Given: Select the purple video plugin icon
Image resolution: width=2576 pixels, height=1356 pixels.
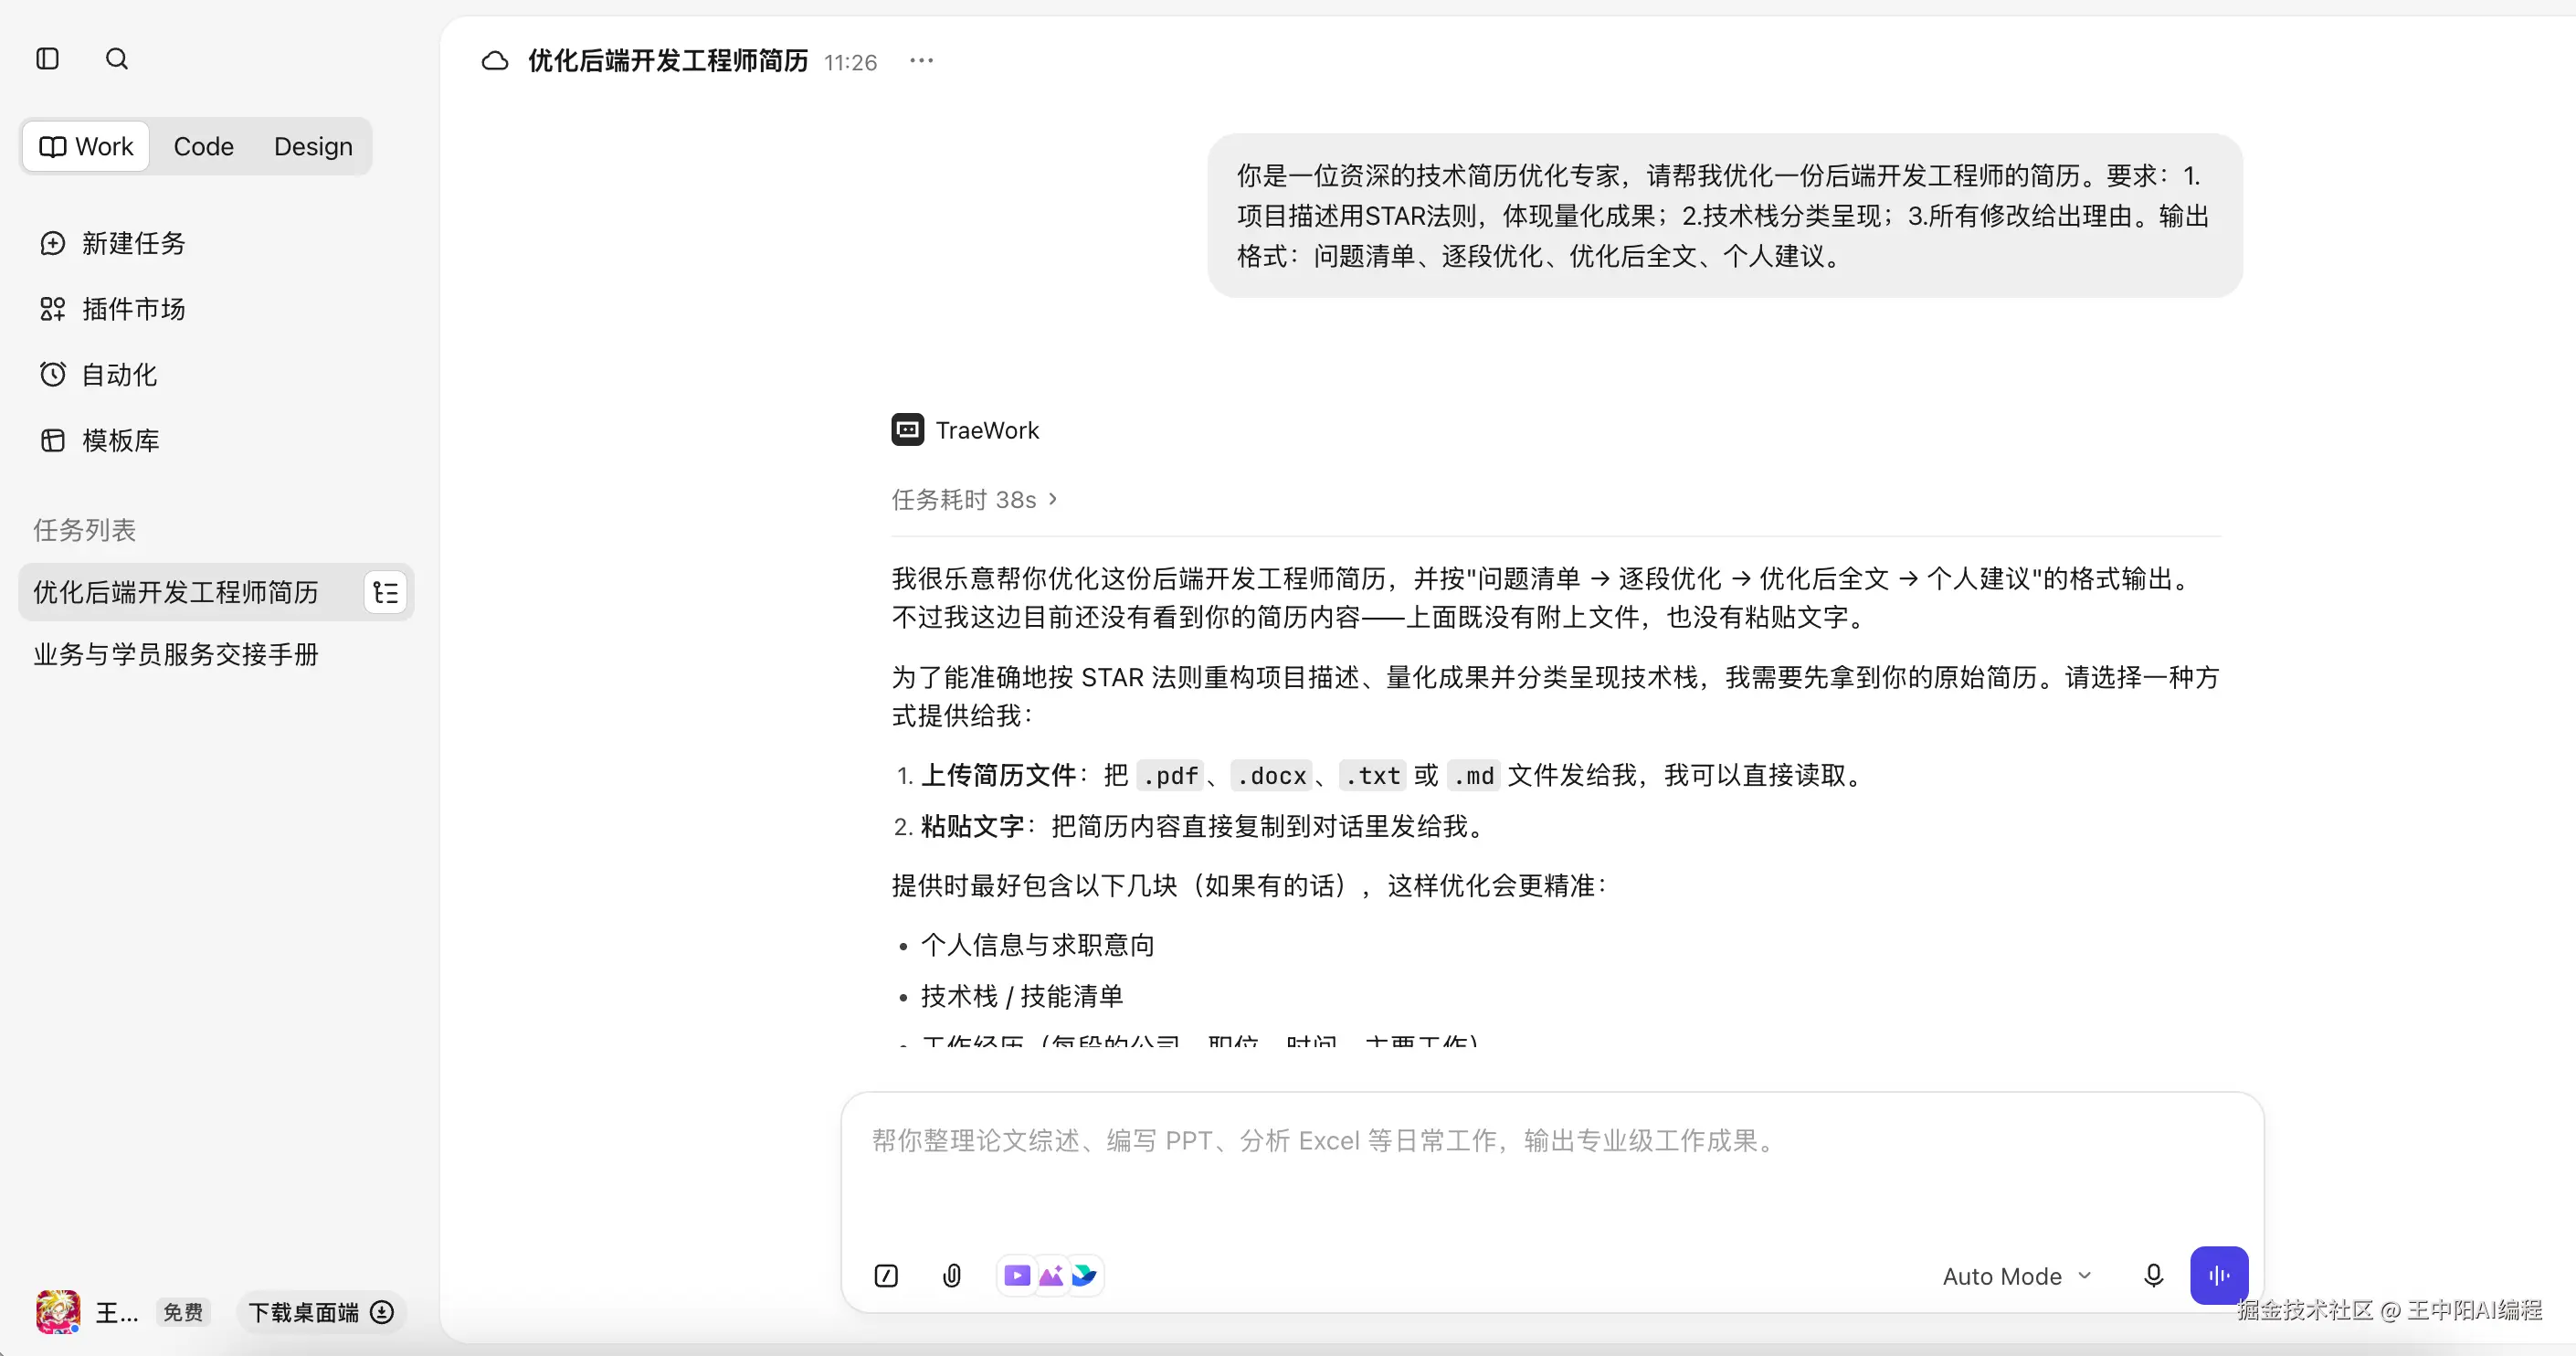Looking at the screenshot, I should point(1017,1276).
